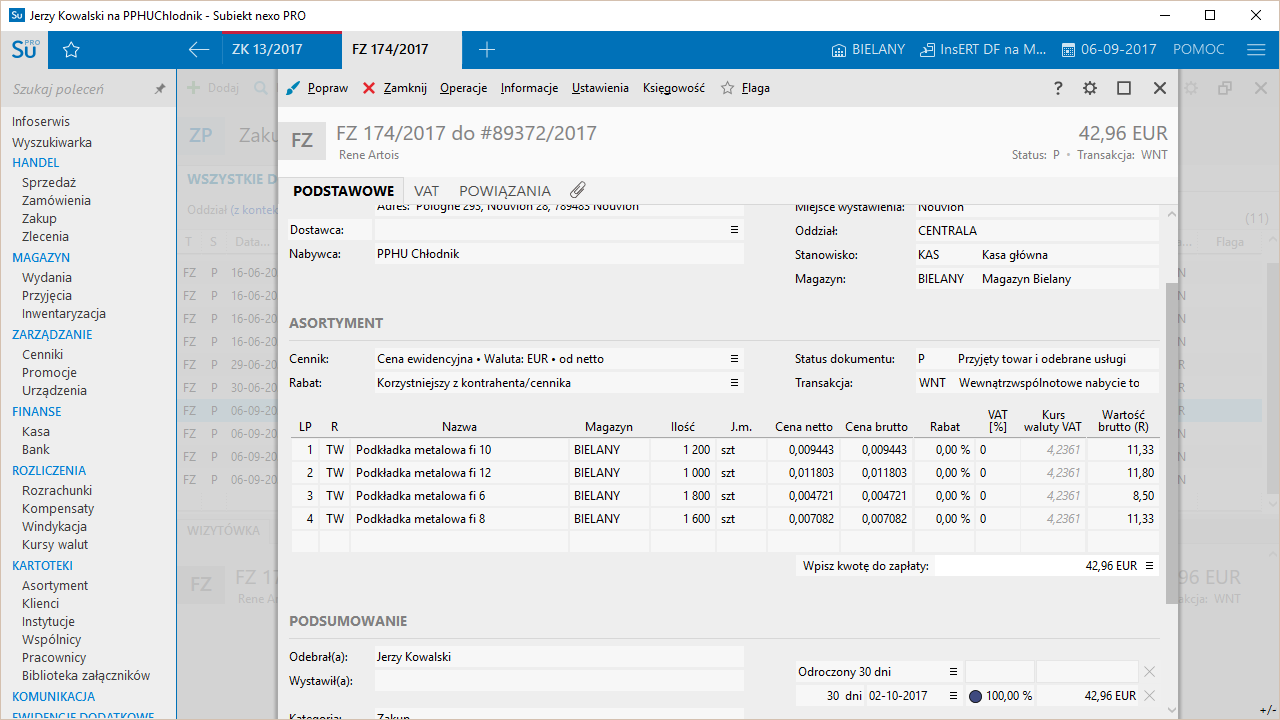1280x720 pixels.
Task: Collapse the MAGAZYN section header
Action: click(x=41, y=257)
